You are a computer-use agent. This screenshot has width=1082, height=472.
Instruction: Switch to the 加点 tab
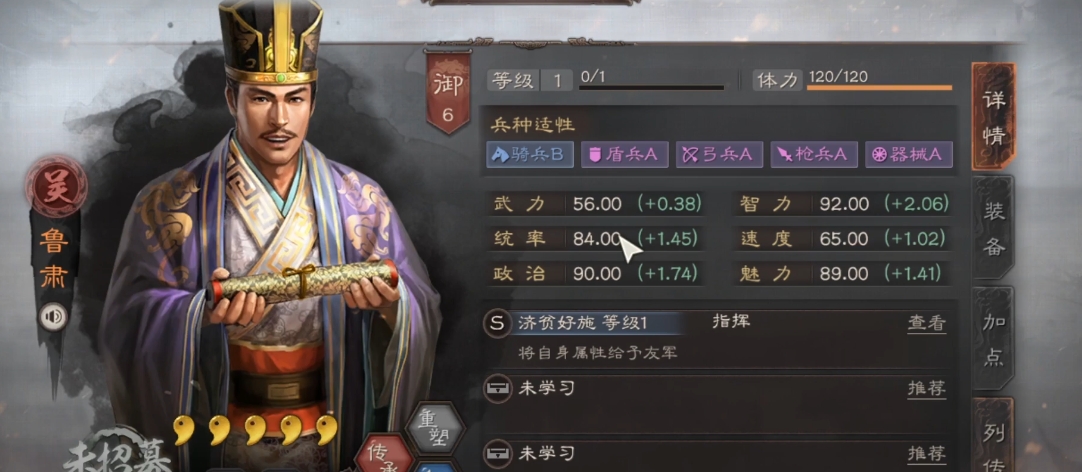pyautogui.click(x=993, y=340)
